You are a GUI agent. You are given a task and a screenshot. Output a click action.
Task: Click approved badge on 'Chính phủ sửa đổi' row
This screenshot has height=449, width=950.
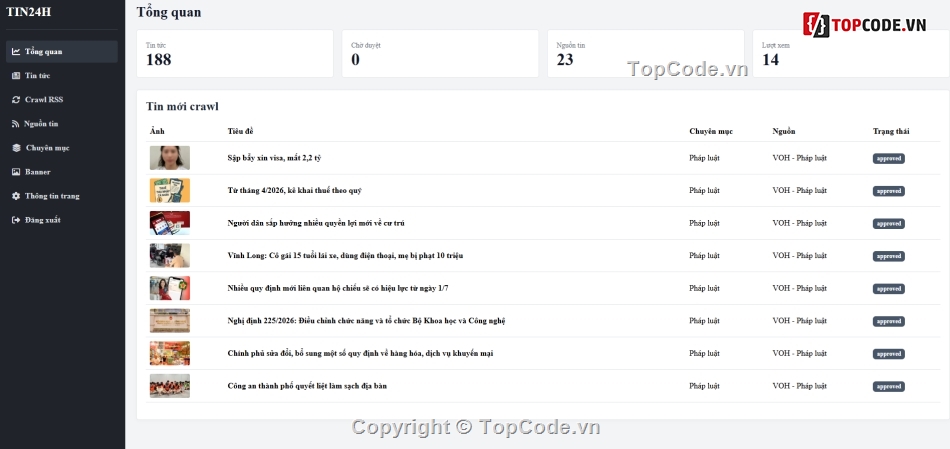pyautogui.click(x=889, y=354)
